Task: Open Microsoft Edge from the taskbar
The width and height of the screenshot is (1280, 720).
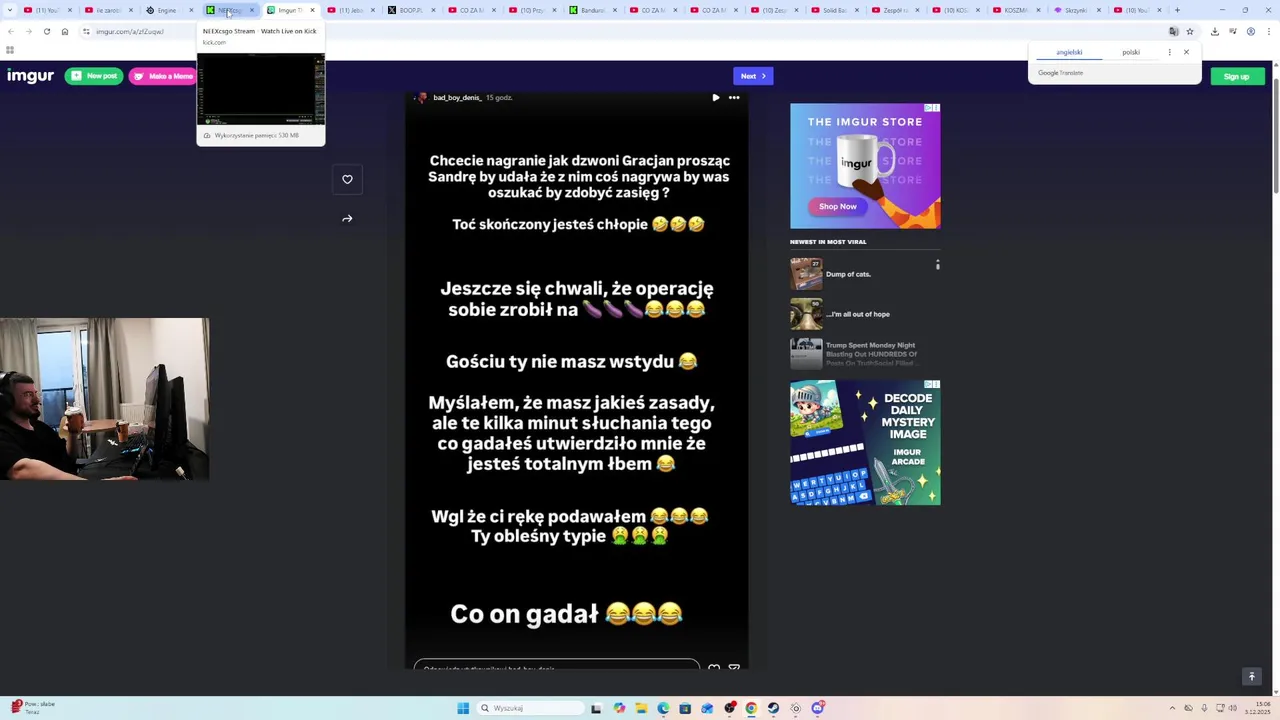Action: click(663, 708)
